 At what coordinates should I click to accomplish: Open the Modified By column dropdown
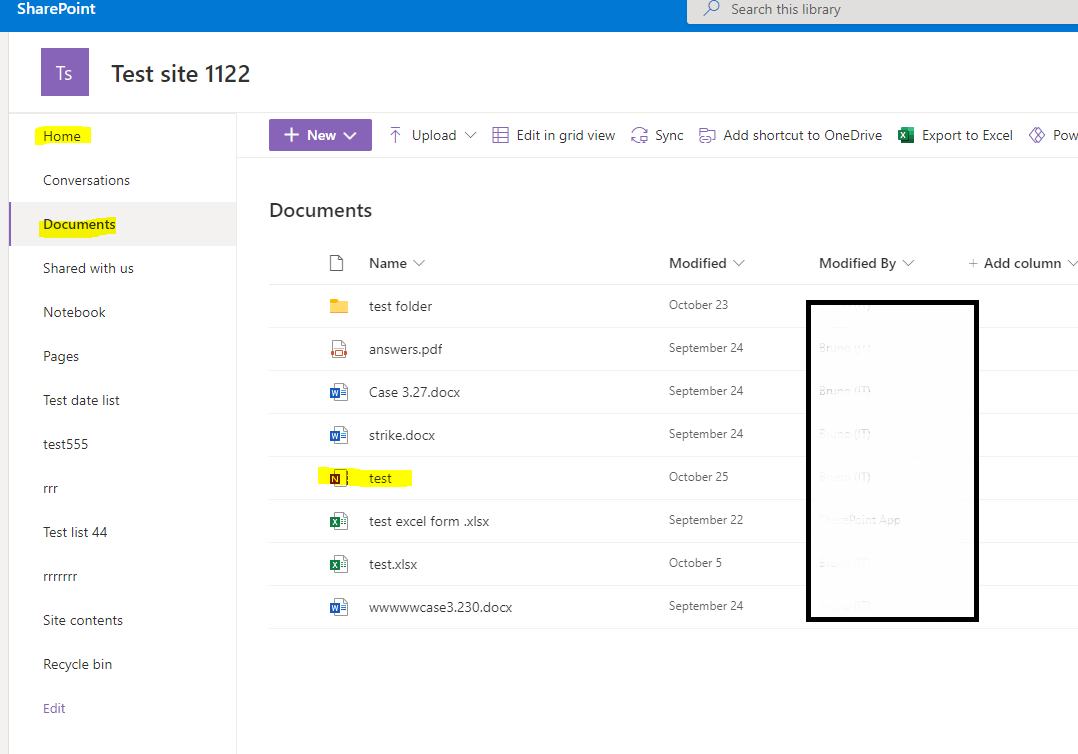pyautogui.click(x=908, y=263)
